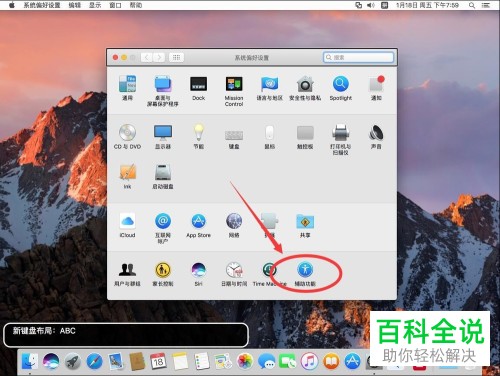Open the Notifications preference pane

coord(376,88)
